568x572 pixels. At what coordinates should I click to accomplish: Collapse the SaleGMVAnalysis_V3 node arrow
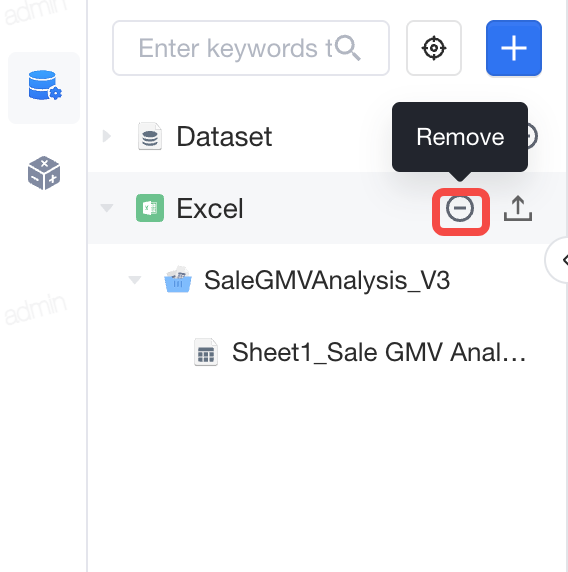135,280
